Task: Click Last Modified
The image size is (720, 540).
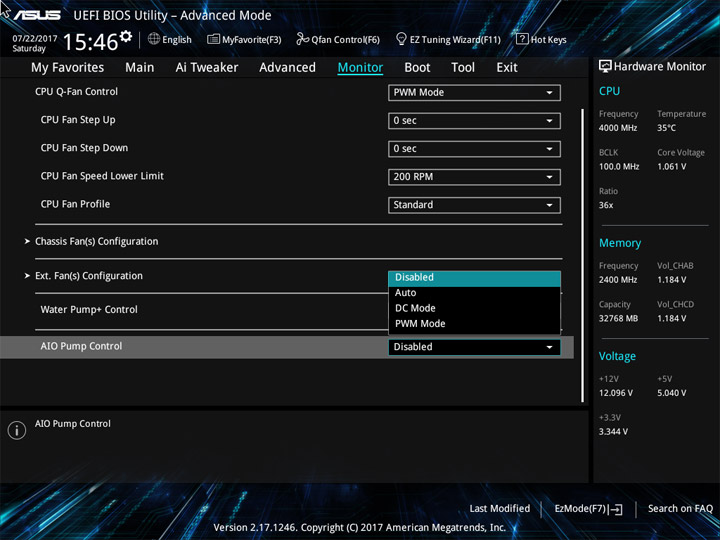Action: tap(500, 509)
